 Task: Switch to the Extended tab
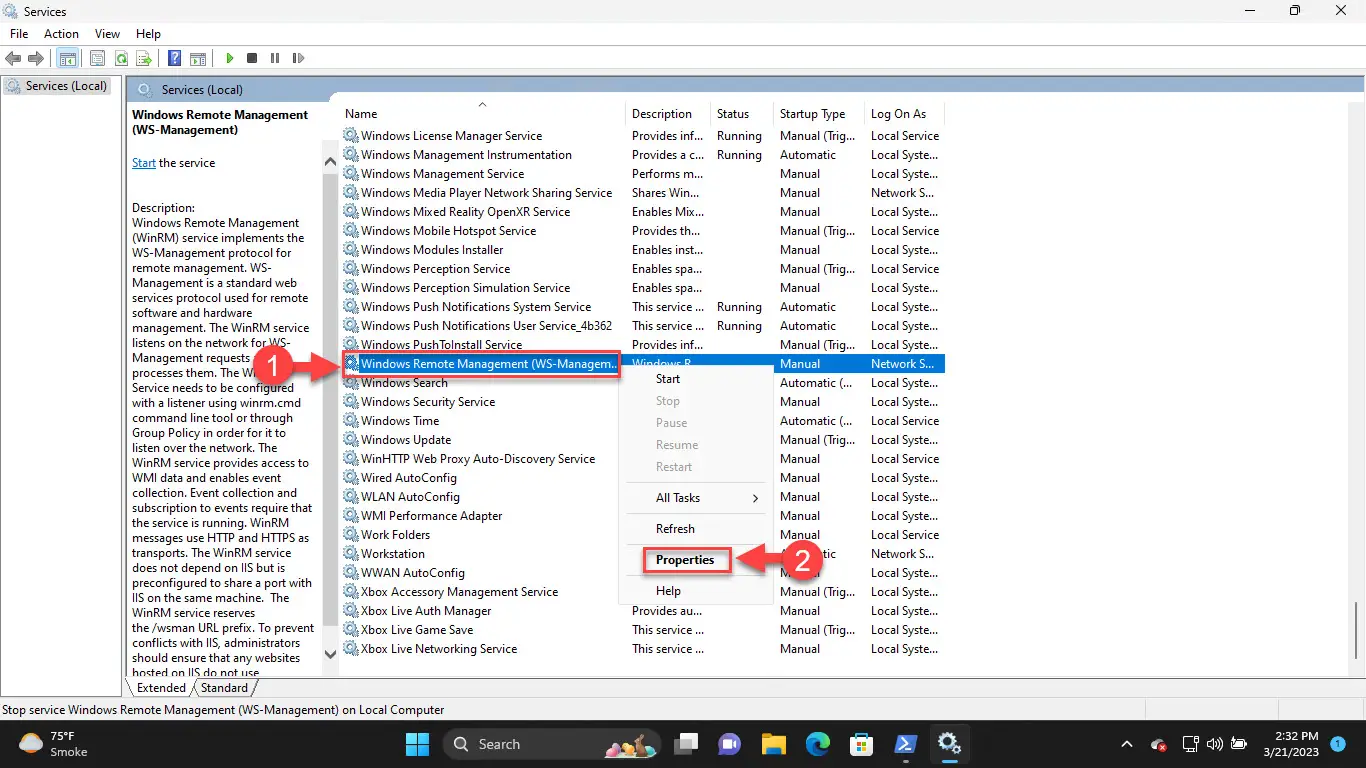161,688
